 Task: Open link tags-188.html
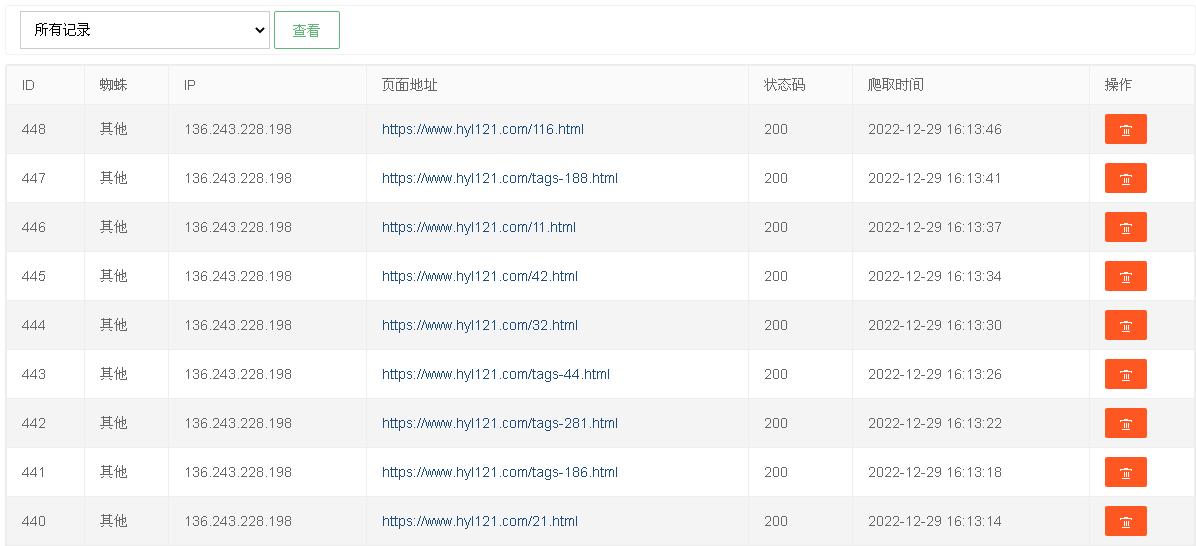click(x=500, y=178)
